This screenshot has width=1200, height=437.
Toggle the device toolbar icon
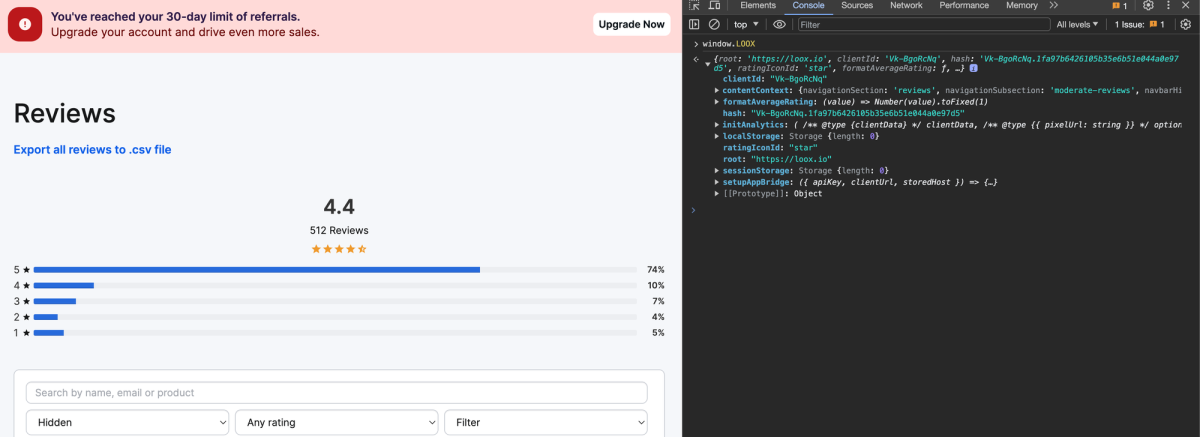pyautogui.click(x=716, y=6)
